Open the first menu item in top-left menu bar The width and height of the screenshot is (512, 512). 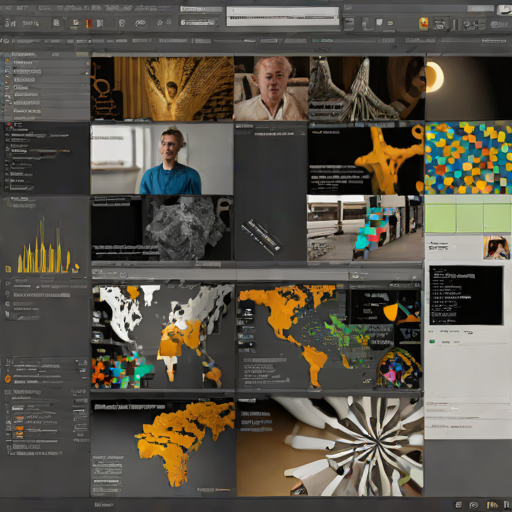[x=7, y=7]
